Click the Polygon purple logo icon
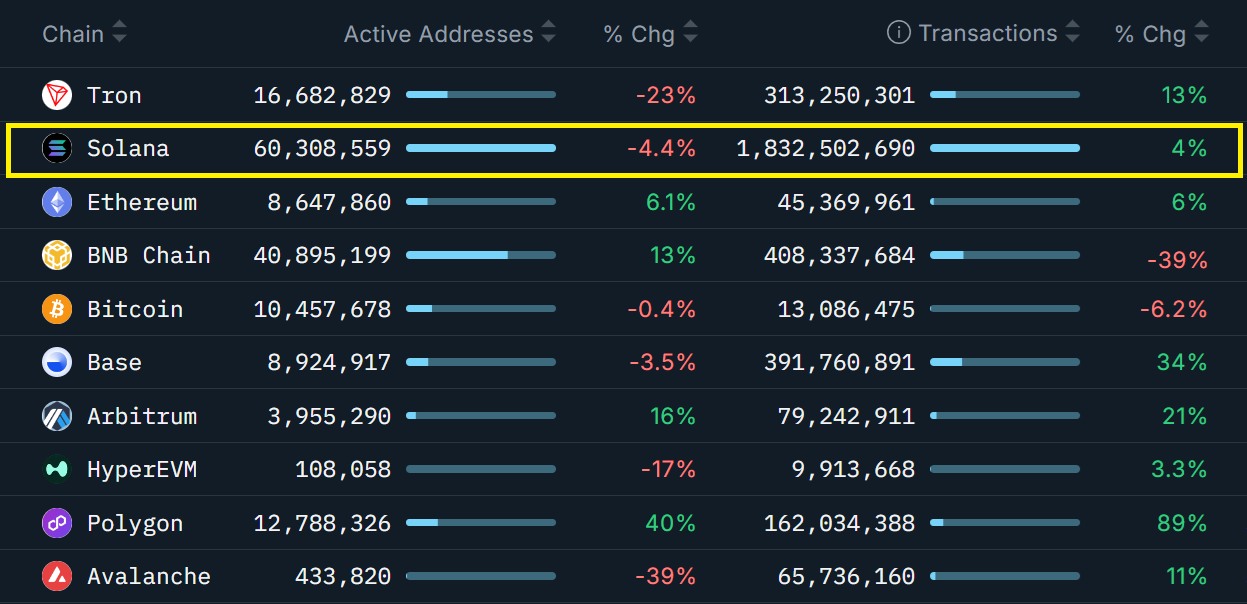Viewport: 1247px width, 604px height. (x=57, y=523)
